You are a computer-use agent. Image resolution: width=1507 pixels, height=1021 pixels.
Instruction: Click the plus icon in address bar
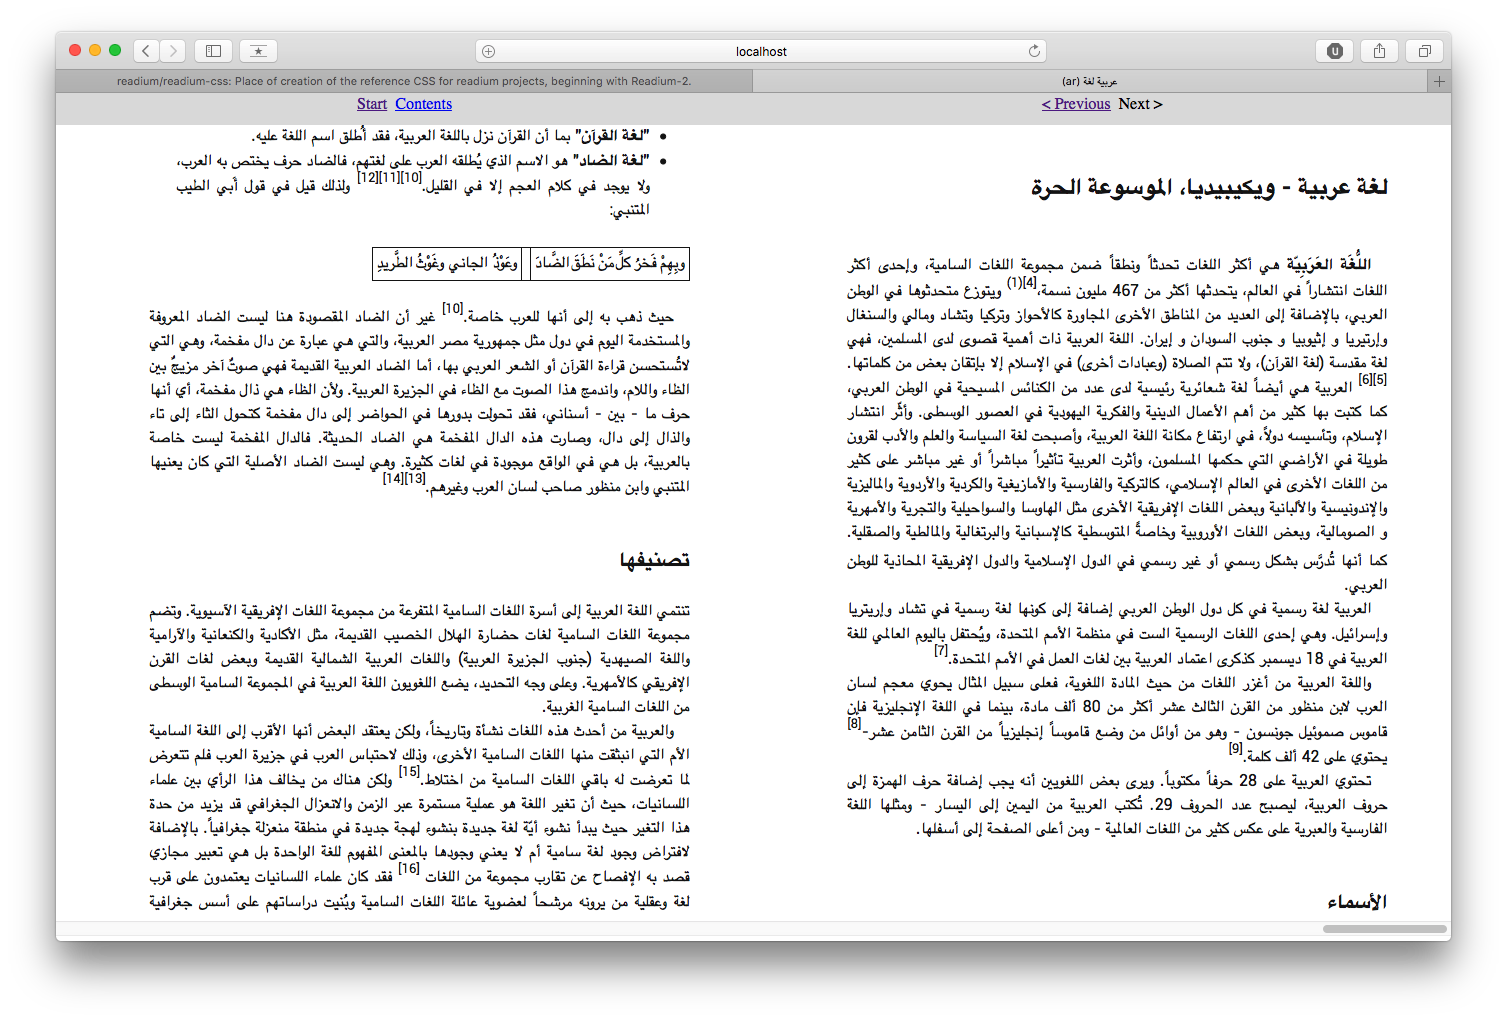[x=488, y=51]
